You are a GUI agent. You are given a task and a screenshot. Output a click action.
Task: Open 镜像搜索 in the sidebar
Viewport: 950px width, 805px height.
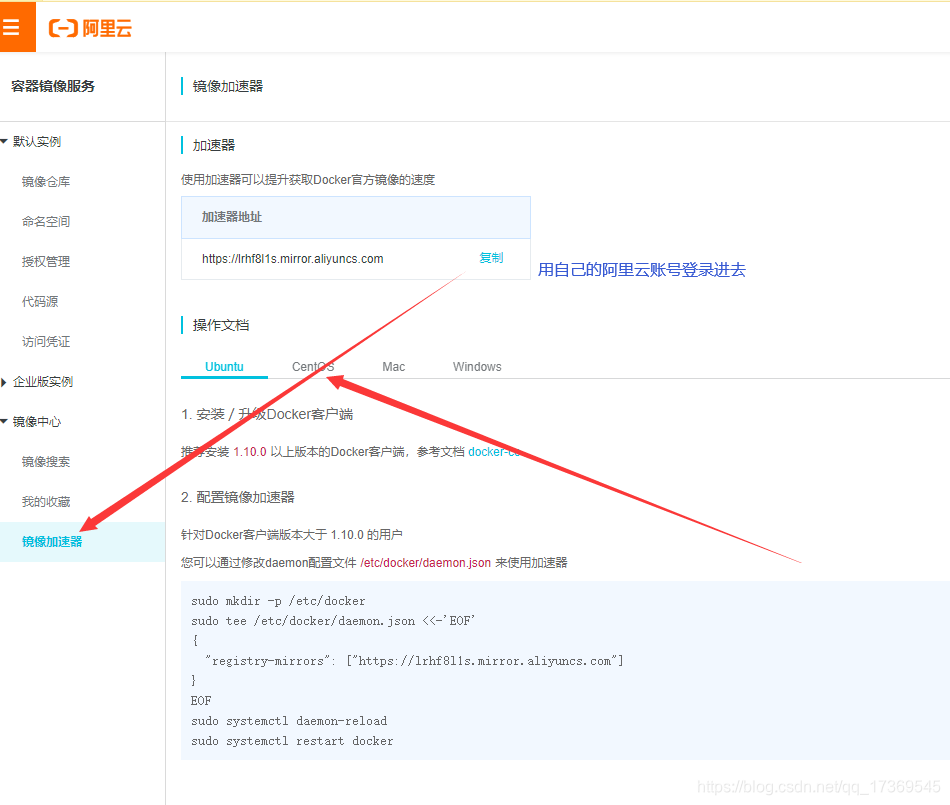pyautogui.click(x=46, y=462)
